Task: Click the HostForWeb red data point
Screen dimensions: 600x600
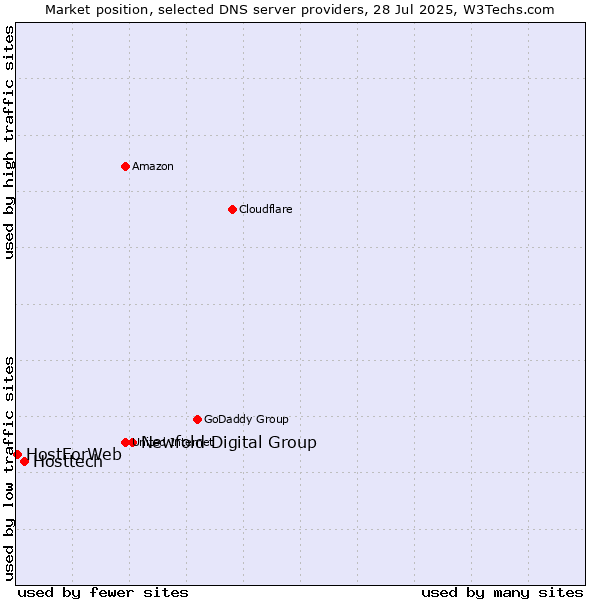Action: pos(17,454)
